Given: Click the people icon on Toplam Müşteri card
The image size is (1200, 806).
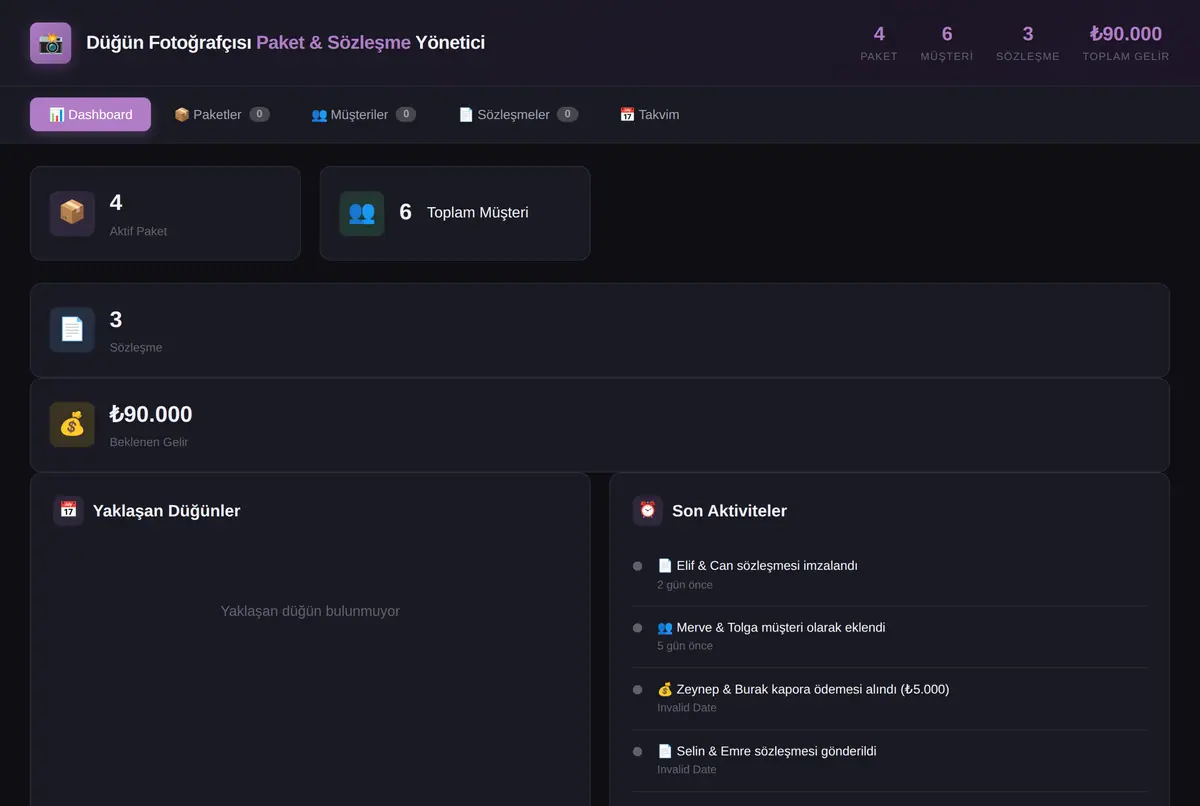Looking at the screenshot, I should click(362, 213).
